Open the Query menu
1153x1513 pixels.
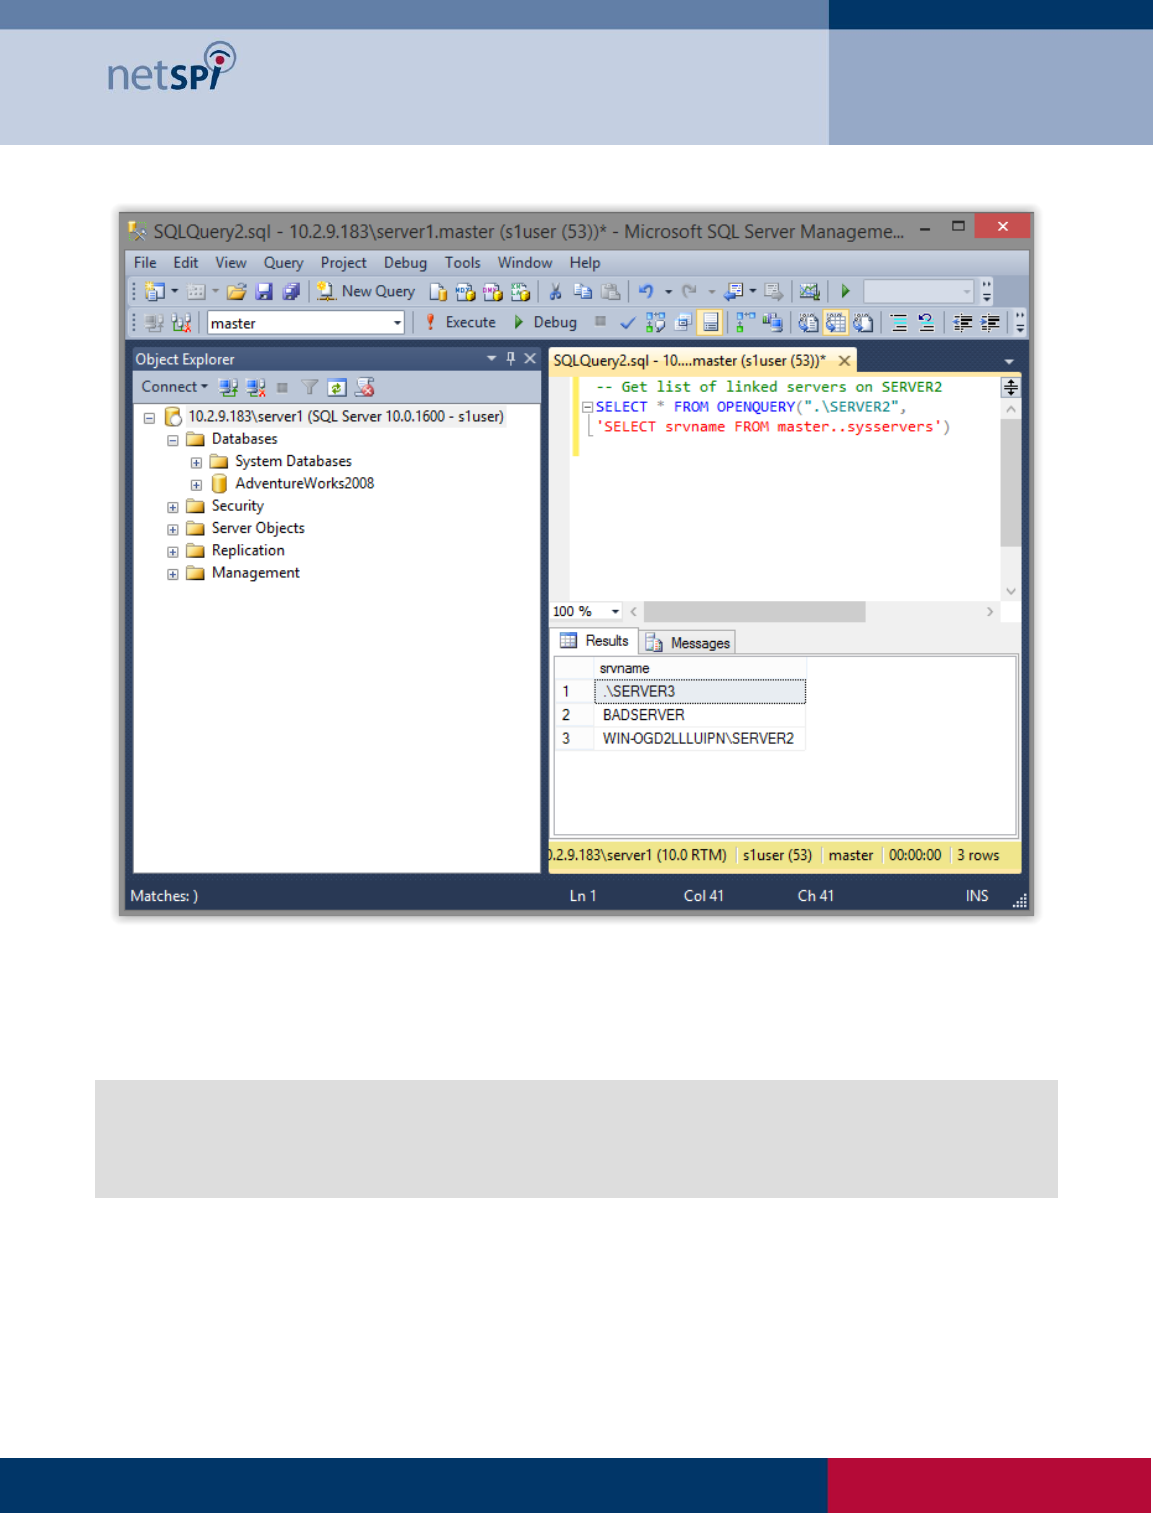(283, 263)
